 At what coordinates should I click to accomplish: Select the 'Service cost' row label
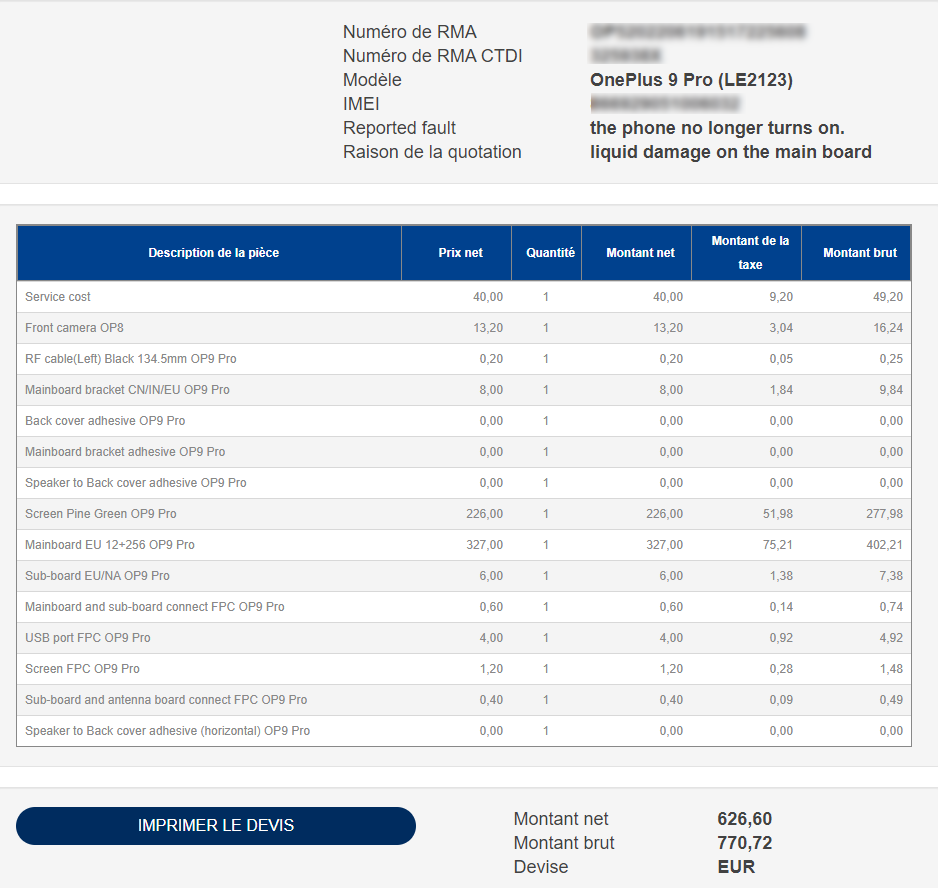[57, 297]
